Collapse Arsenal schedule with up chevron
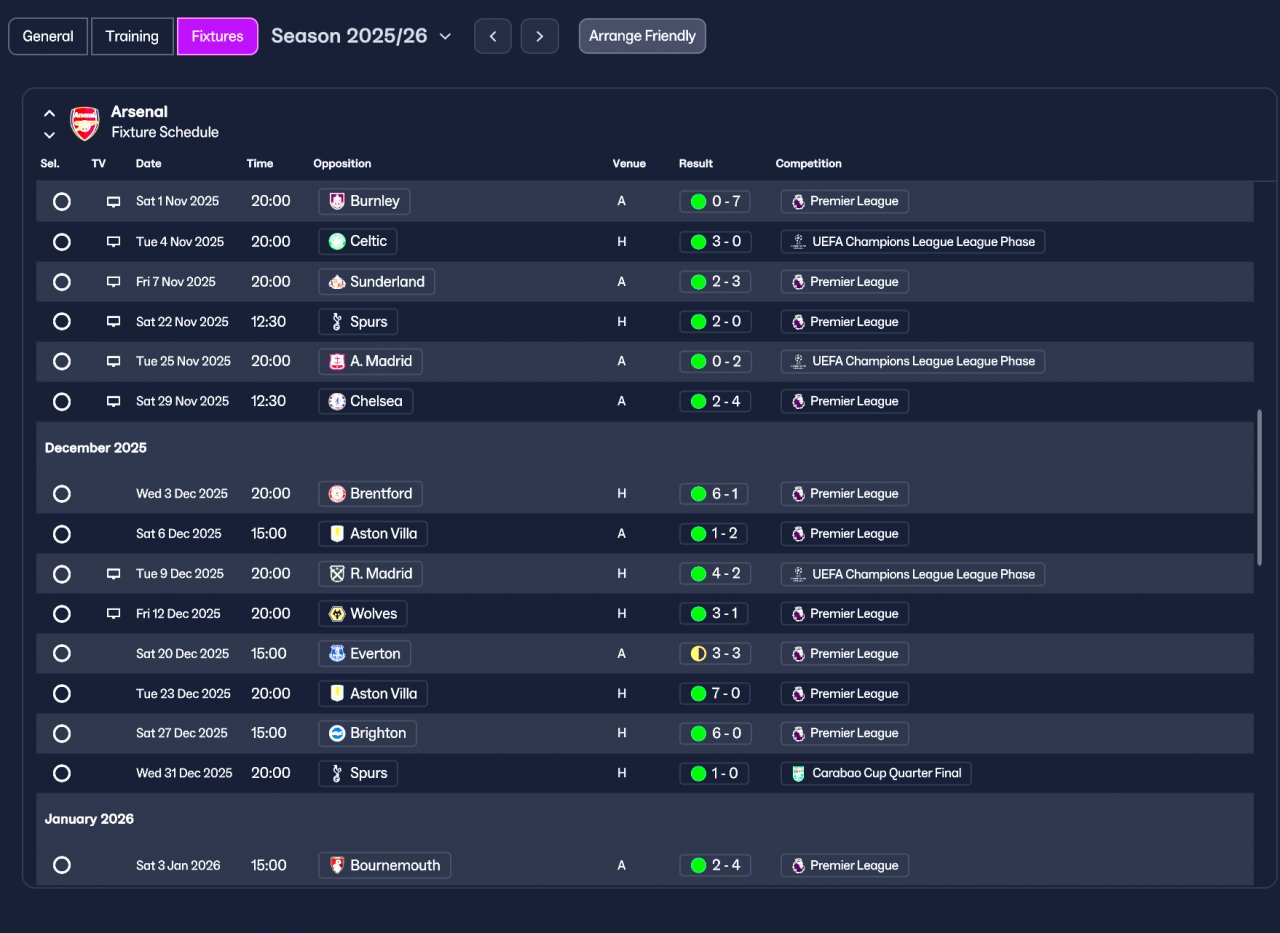This screenshot has width=1280, height=933. 49,114
